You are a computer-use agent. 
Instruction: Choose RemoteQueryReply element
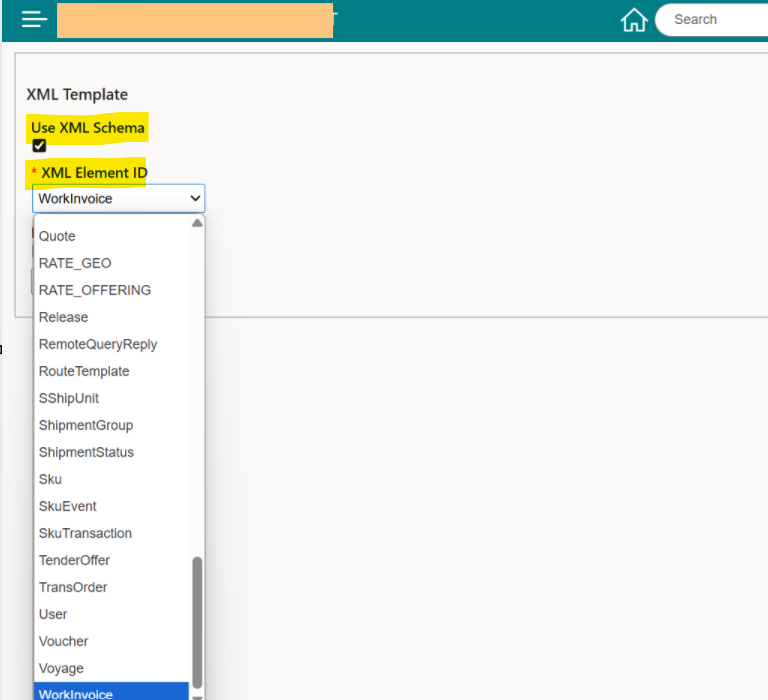coord(111,344)
